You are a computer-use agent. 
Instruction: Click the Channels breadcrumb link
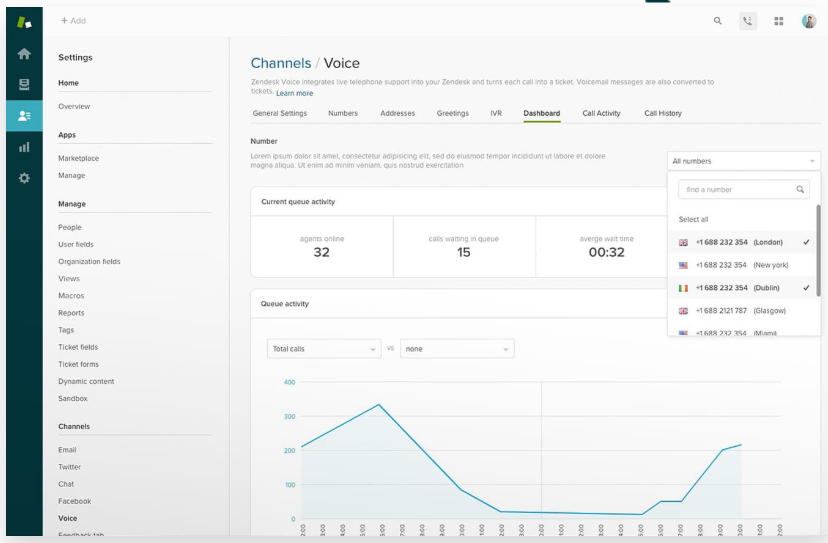(x=280, y=63)
